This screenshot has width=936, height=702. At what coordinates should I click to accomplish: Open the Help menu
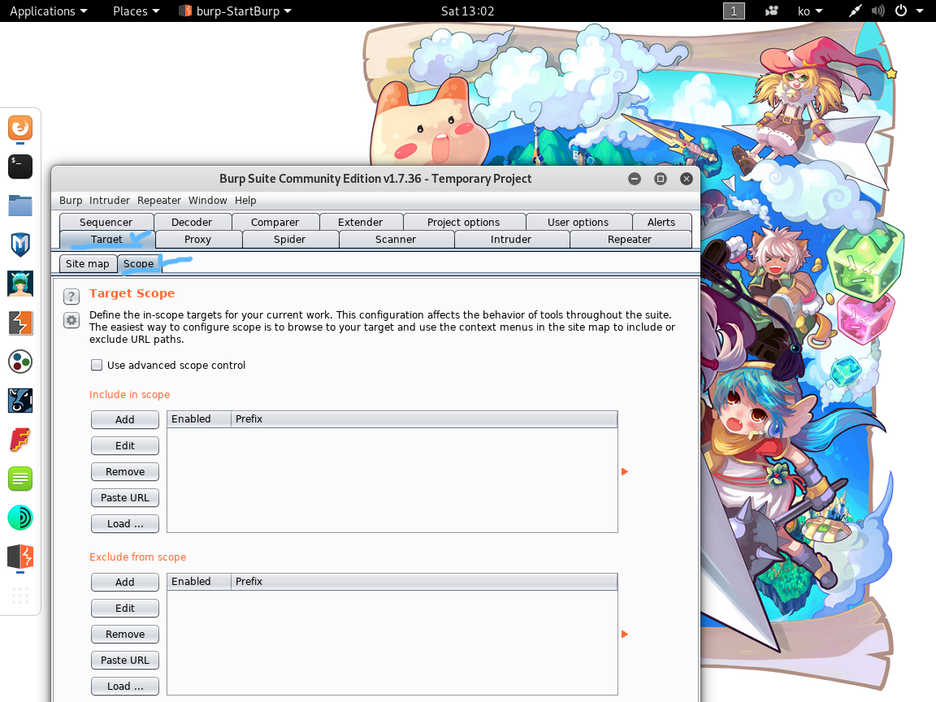point(245,201)
